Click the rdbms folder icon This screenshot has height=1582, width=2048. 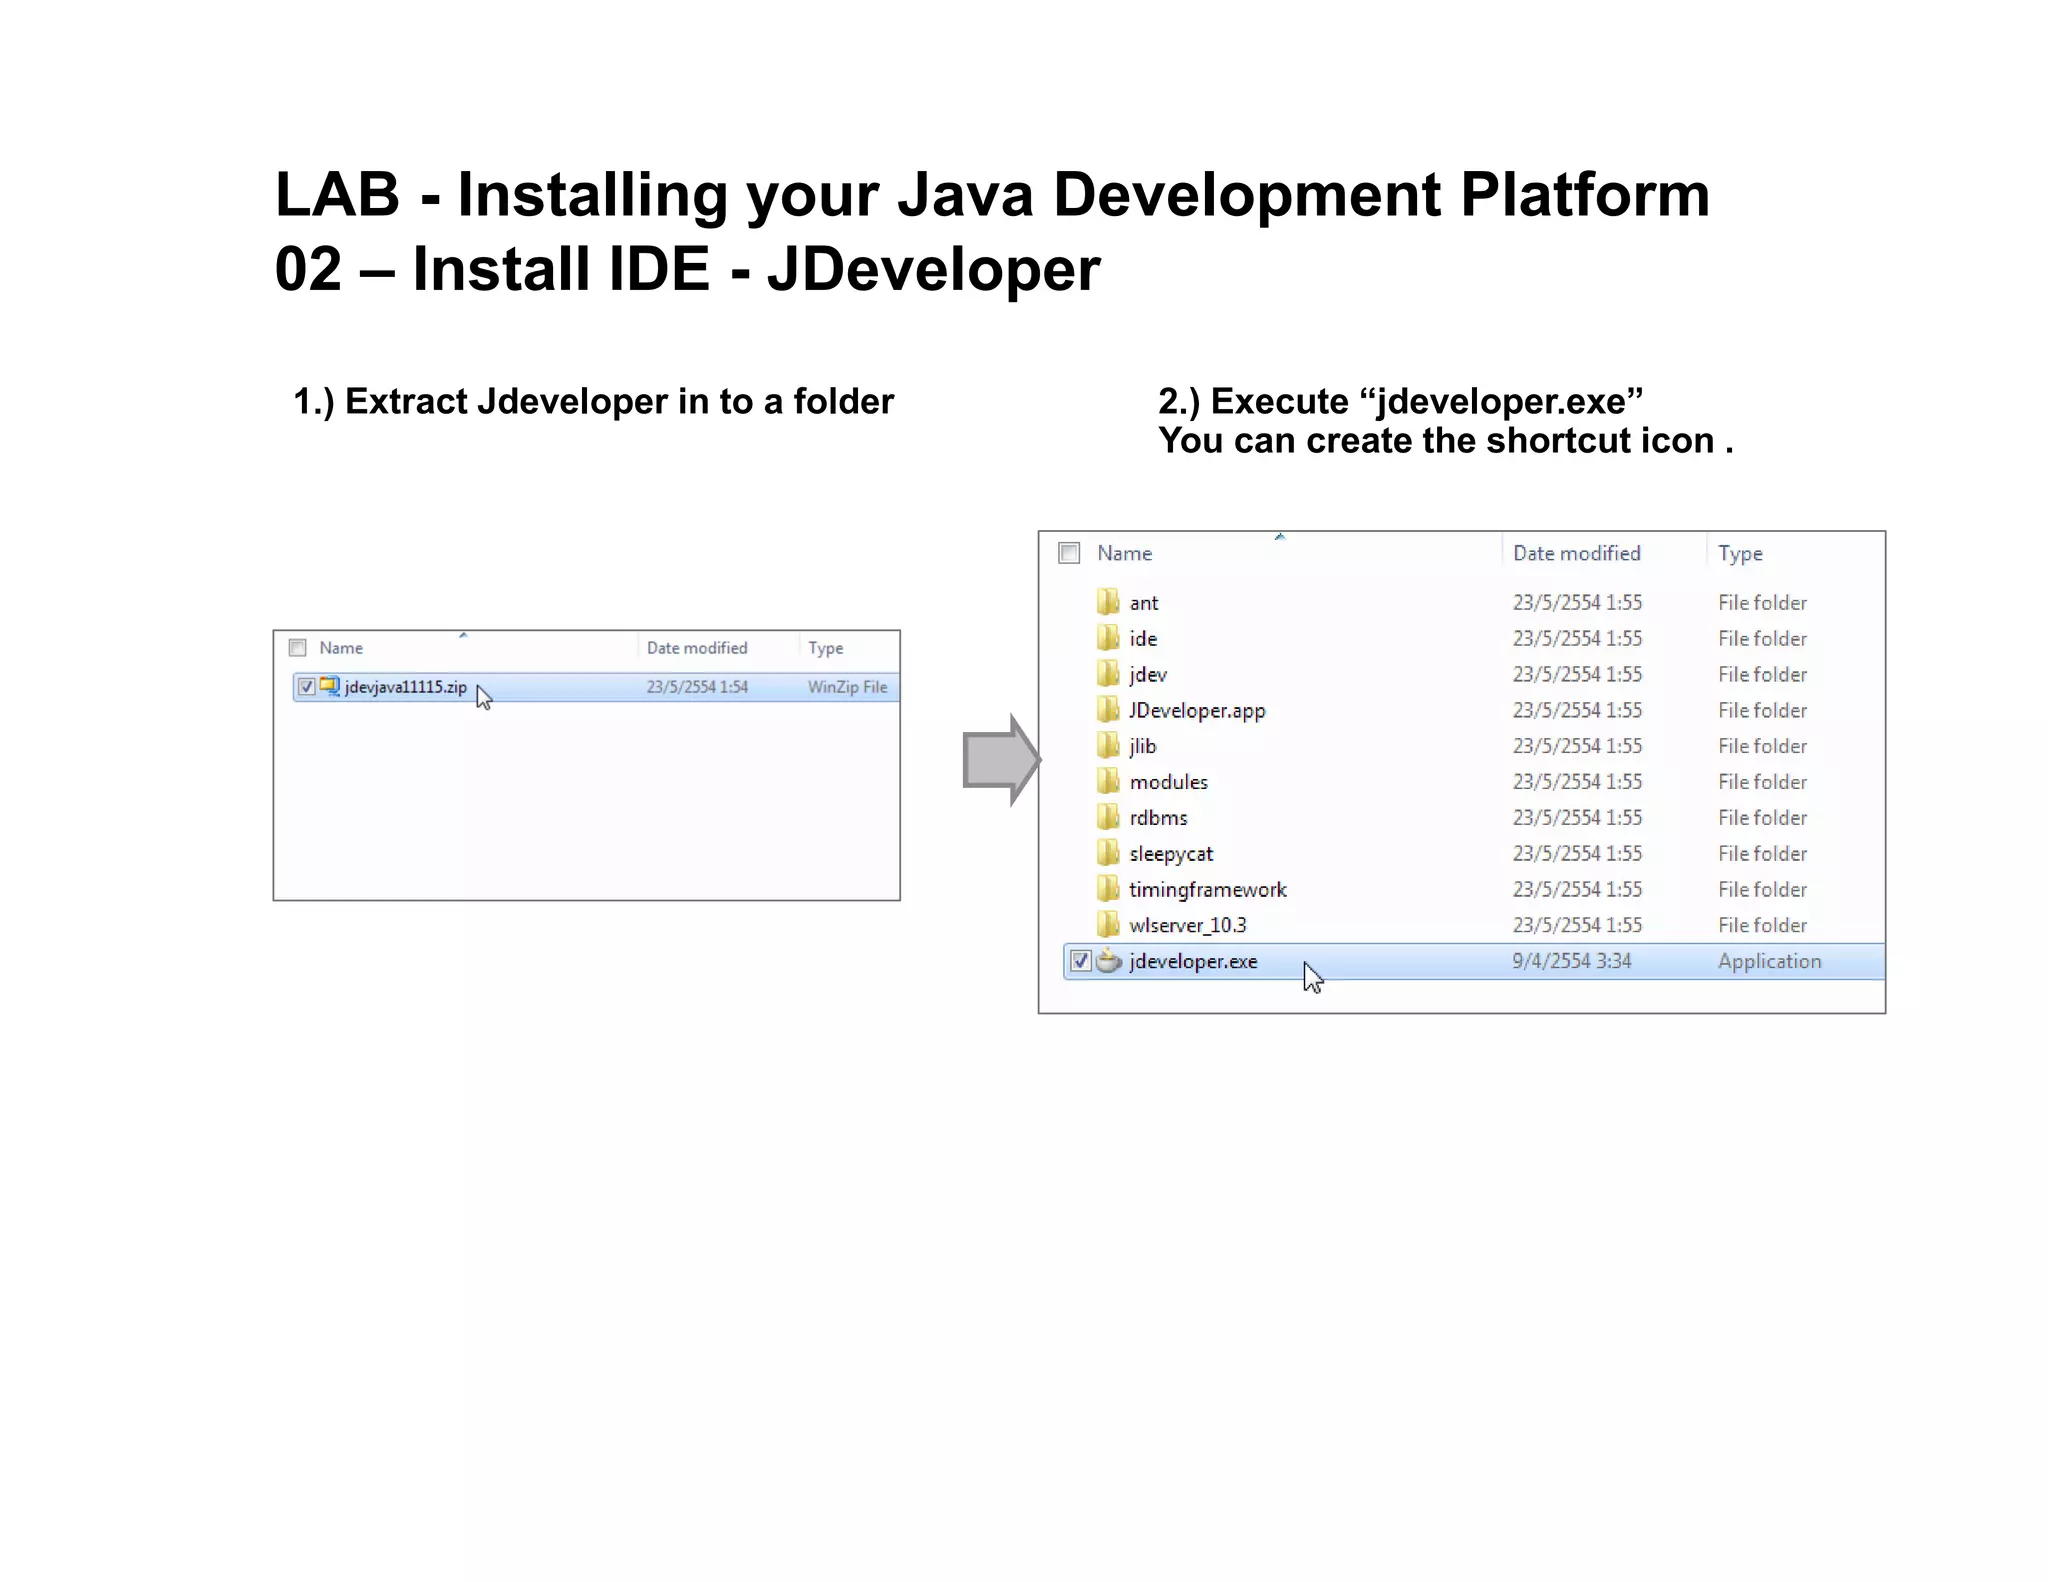pos(1108,817)
